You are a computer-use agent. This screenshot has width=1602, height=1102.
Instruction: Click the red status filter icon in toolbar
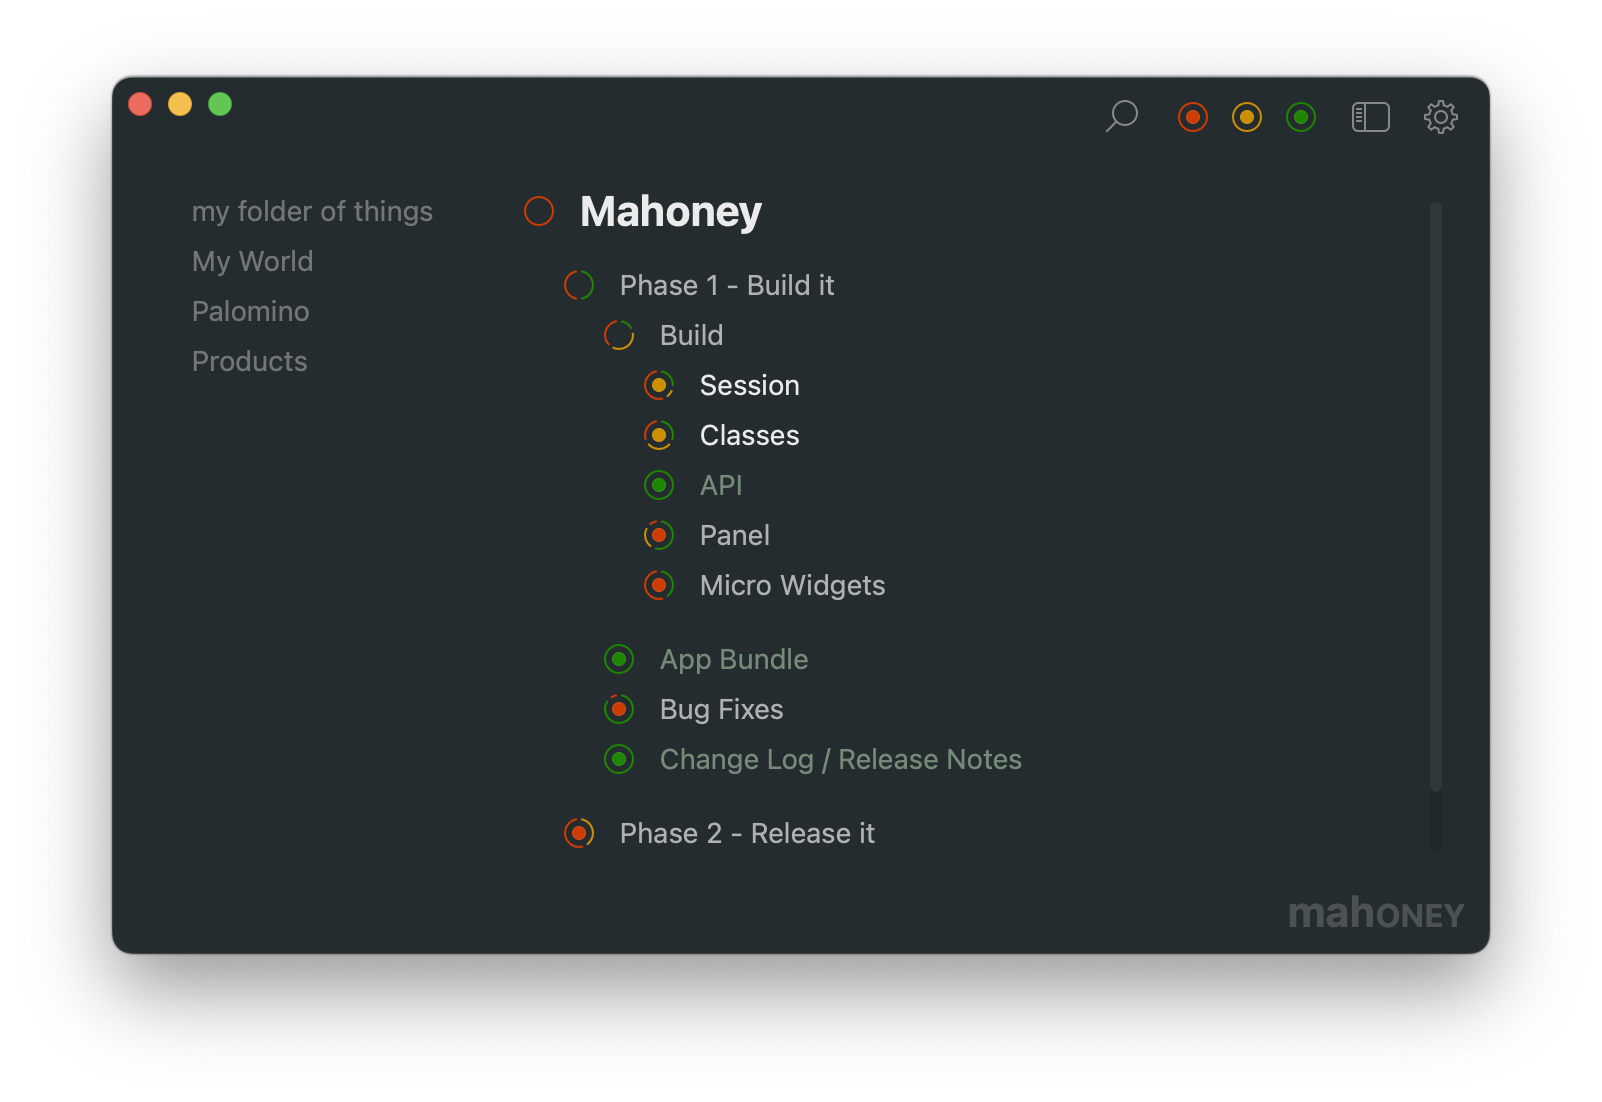(1192, 117)
